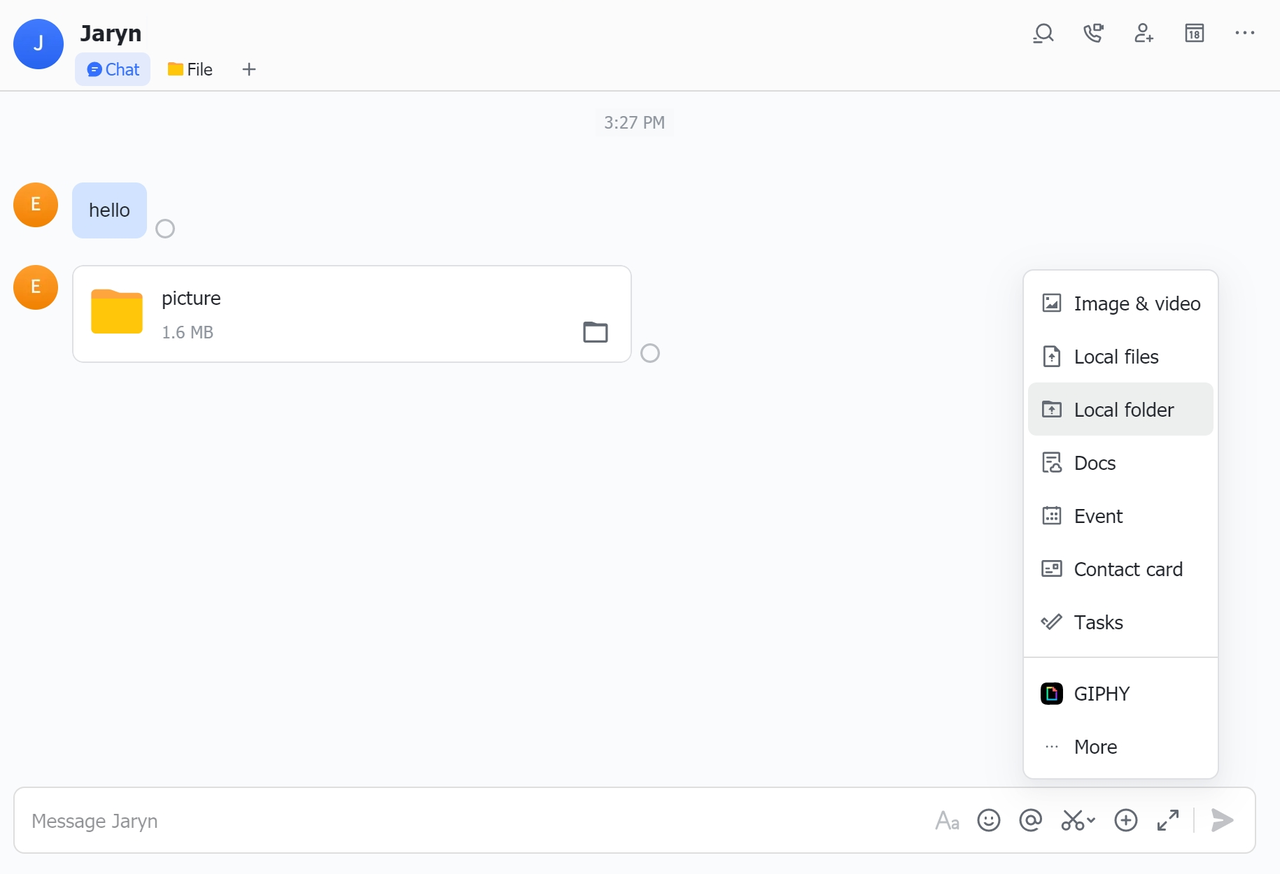Click the scissors screenshot icon

(1072, 821)
